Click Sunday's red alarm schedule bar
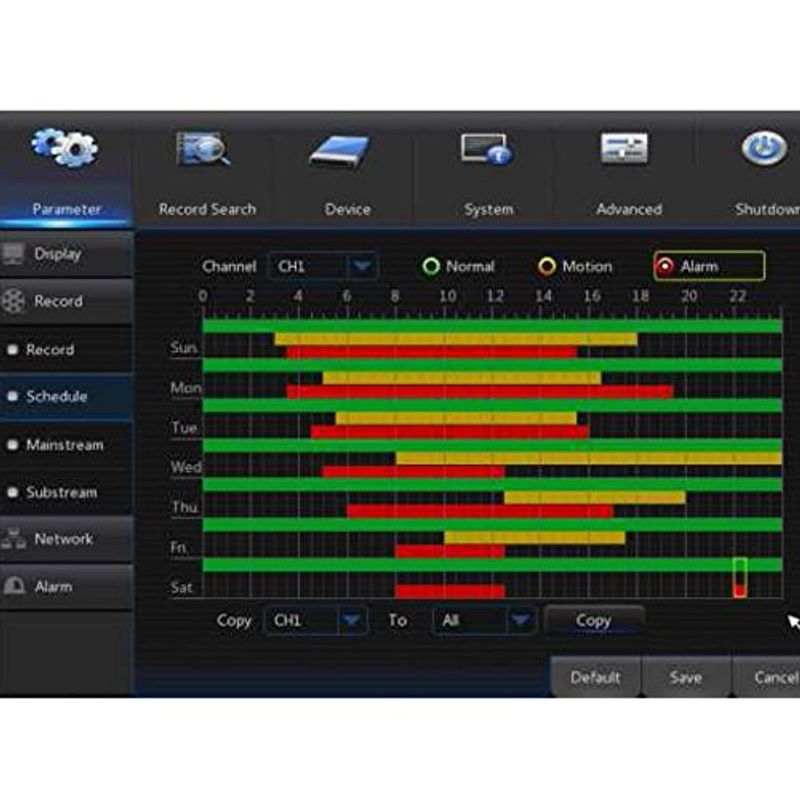The height and width of the screenshot is (800, 800). pyautogui.click(x=431, y=352)
